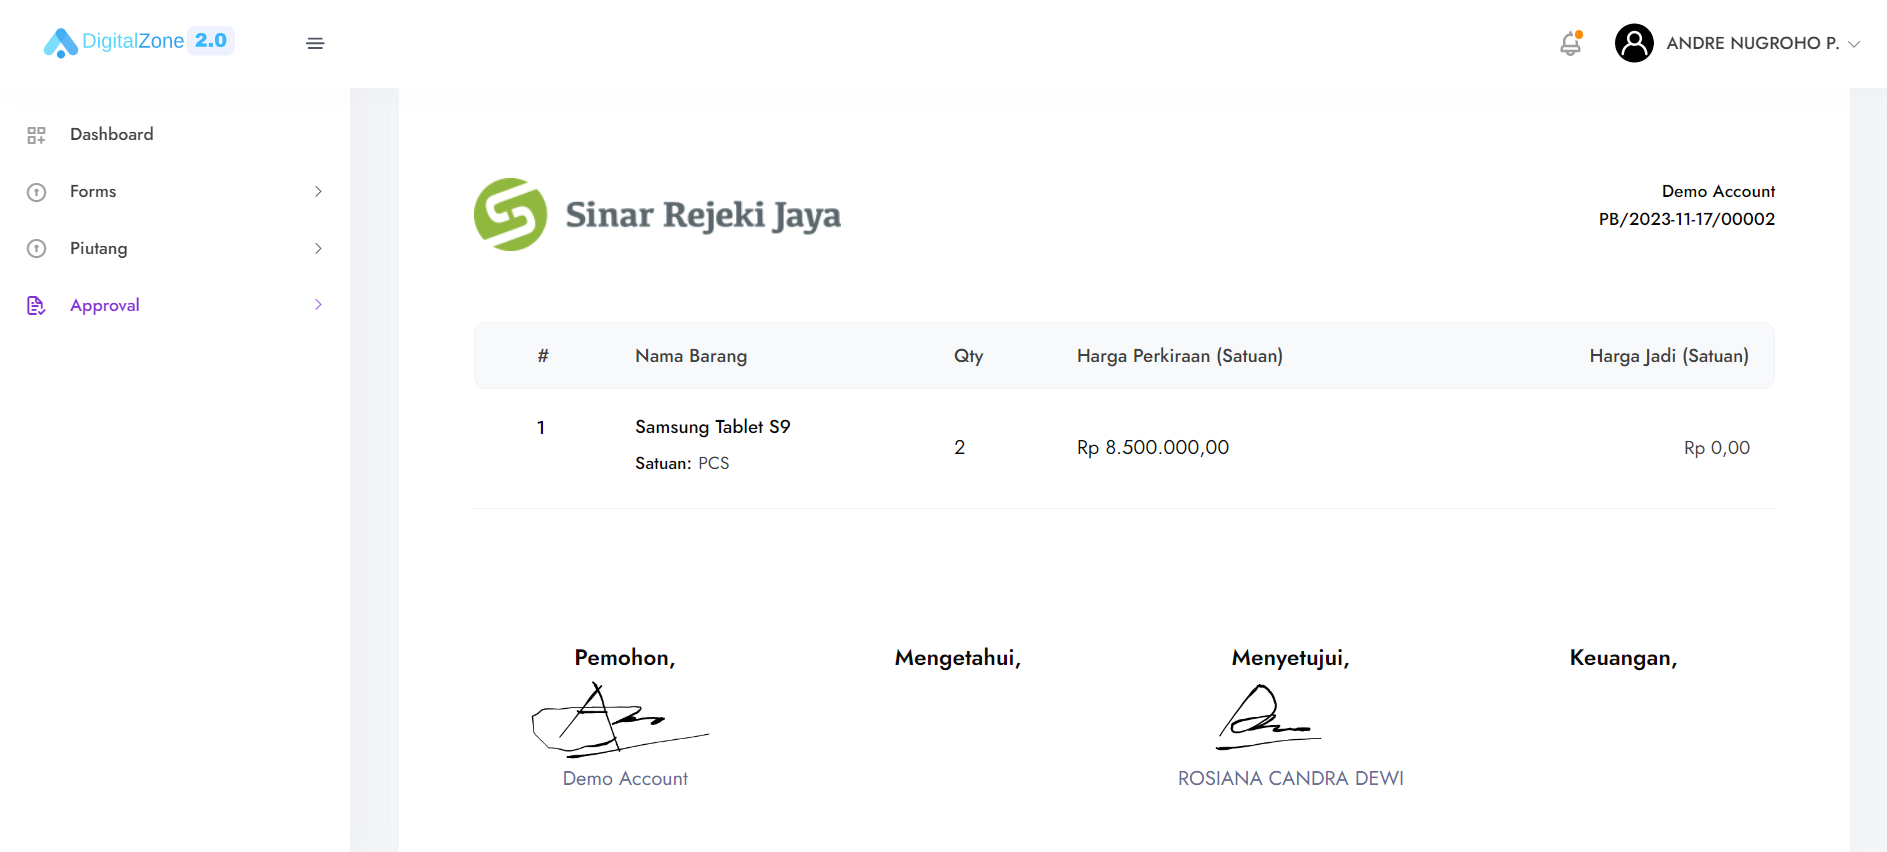Open the notification bell
The image size is (1887, 852).
(1570, 43)
